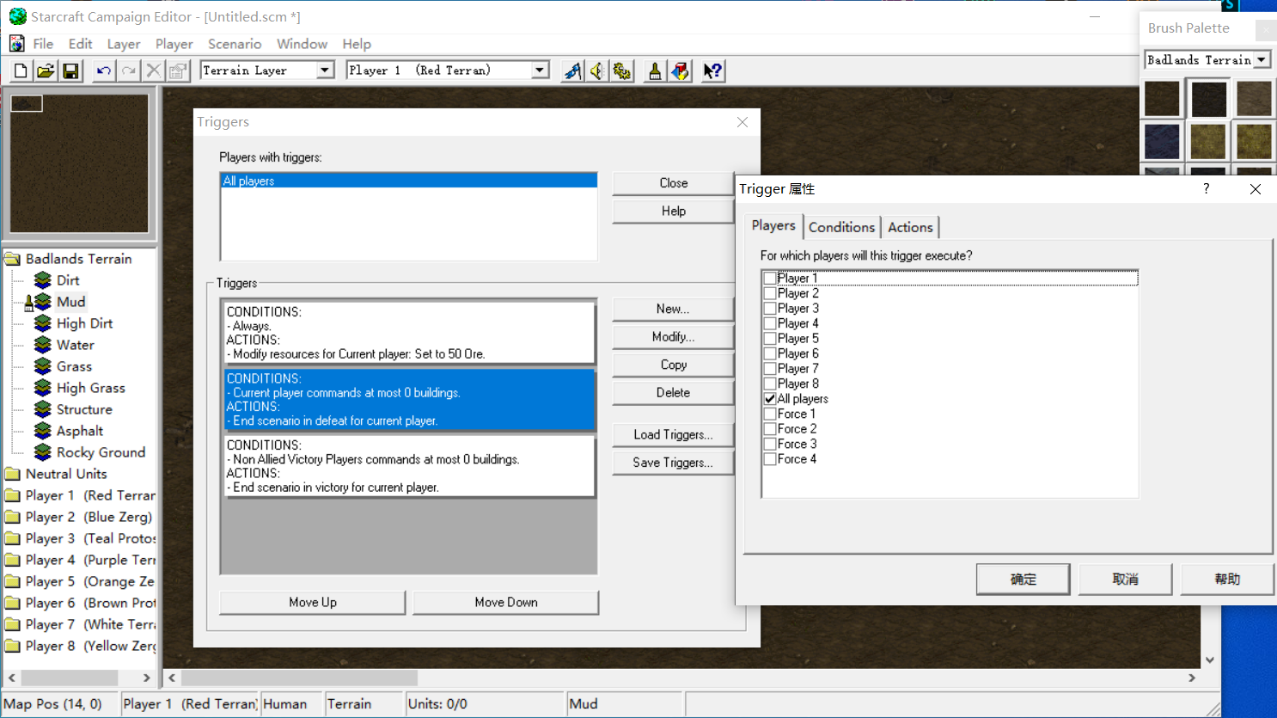Click the Open file folder icon
This screenshot has width=1277, height=718.
45,71
